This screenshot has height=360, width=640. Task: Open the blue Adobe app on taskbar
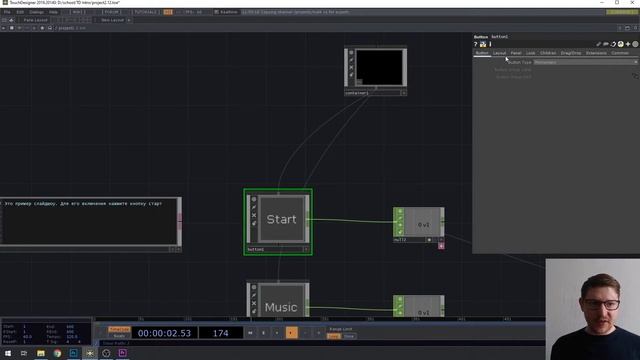[x=73, y=353]
